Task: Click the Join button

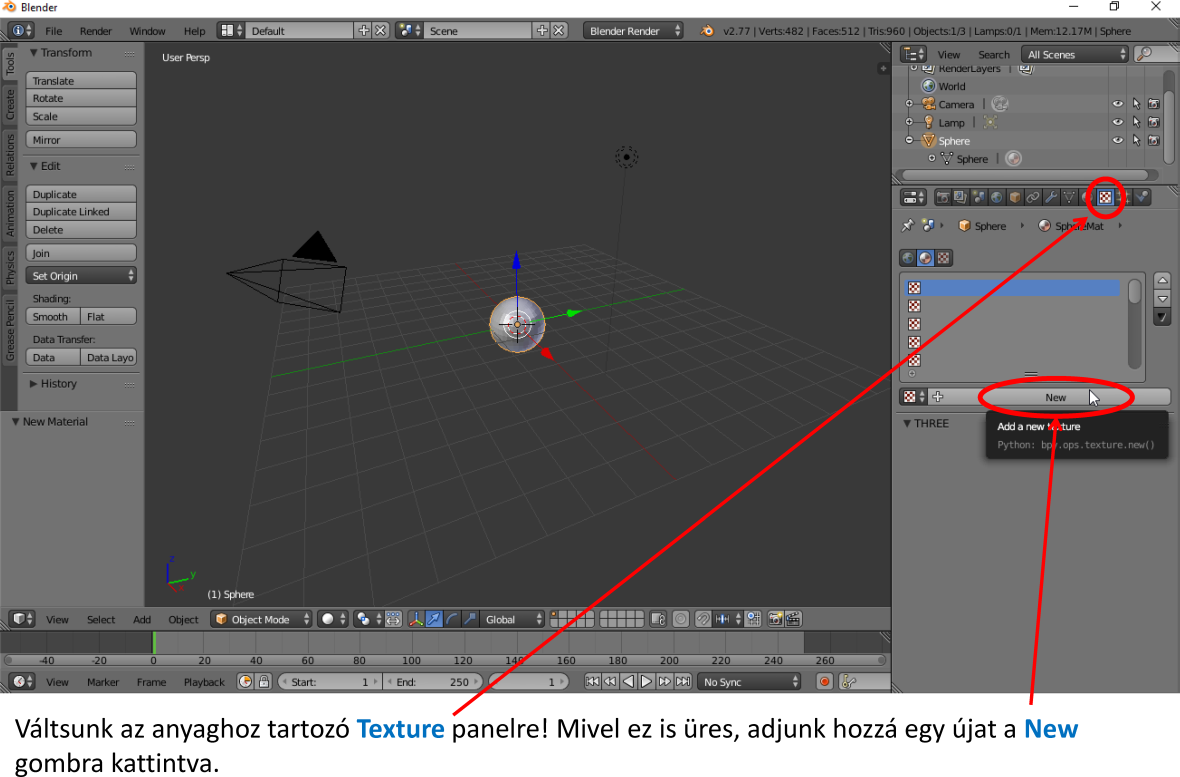Action: tap(81, 253)
